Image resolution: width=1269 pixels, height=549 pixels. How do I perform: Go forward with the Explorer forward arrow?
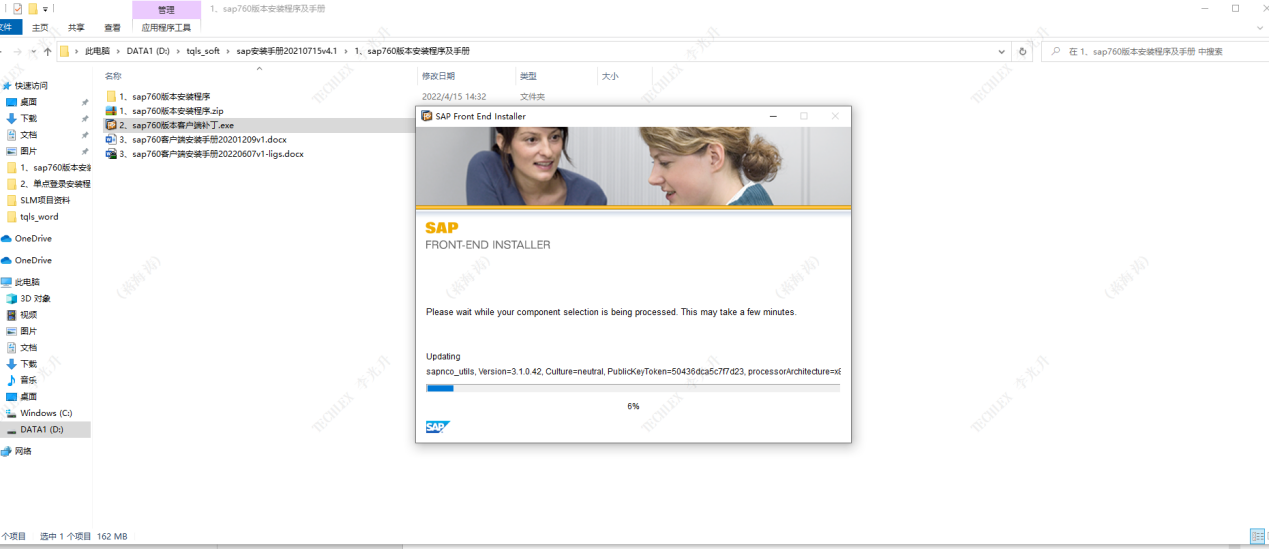(x=16, y=51)
